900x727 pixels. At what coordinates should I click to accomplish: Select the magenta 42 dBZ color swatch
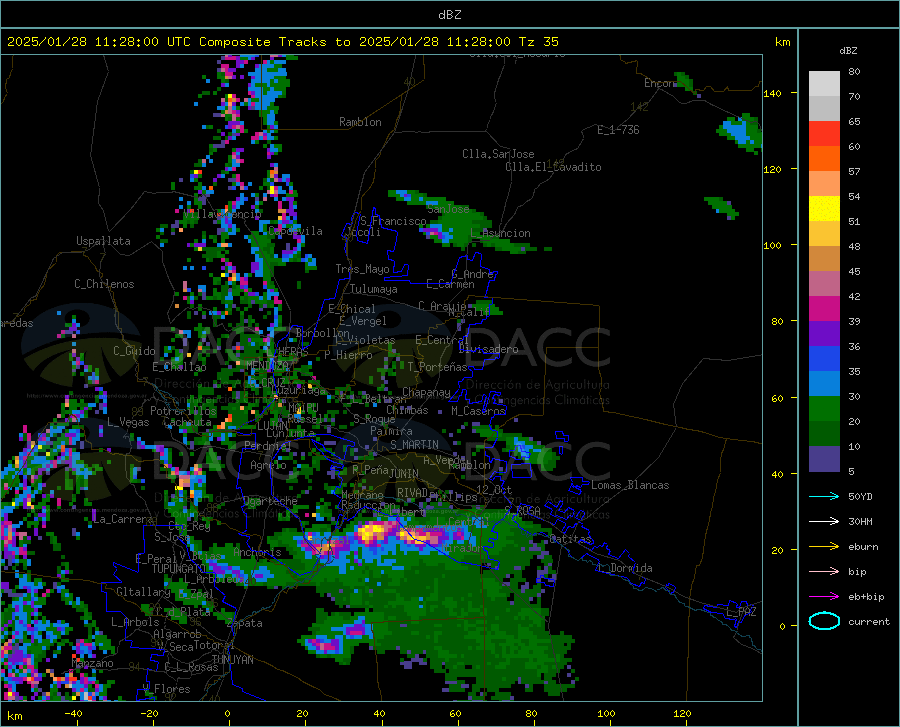point(824,309)
